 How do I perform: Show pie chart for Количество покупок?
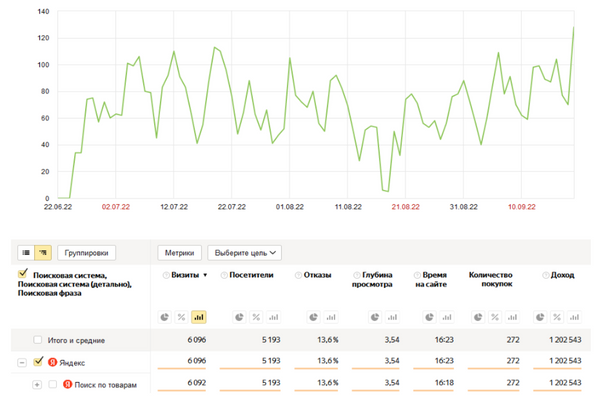[x=478, y=317]
